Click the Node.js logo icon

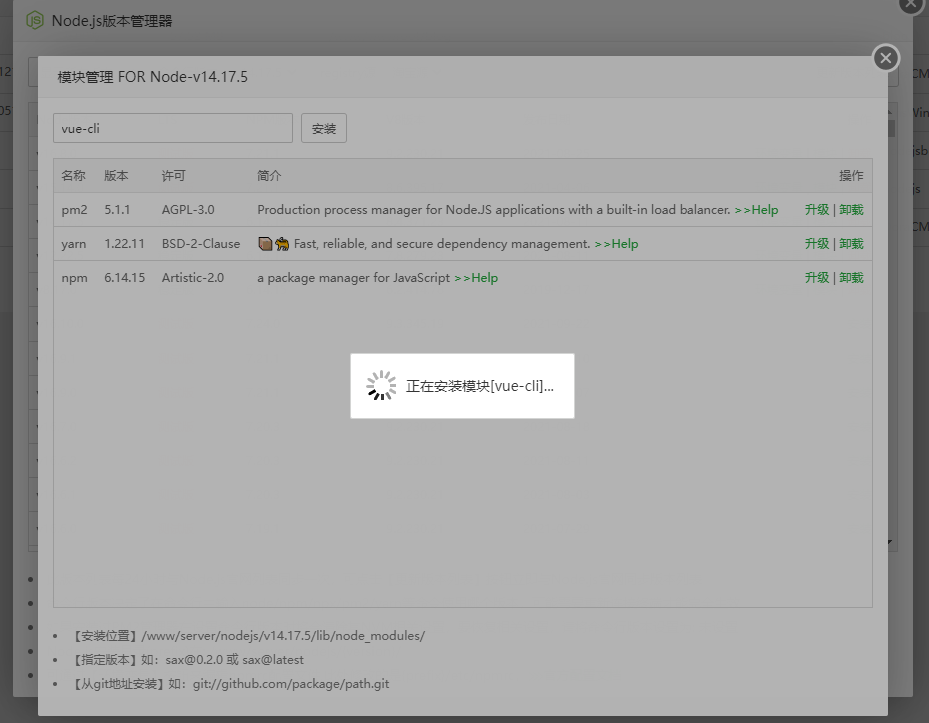(x=35, y=20)
